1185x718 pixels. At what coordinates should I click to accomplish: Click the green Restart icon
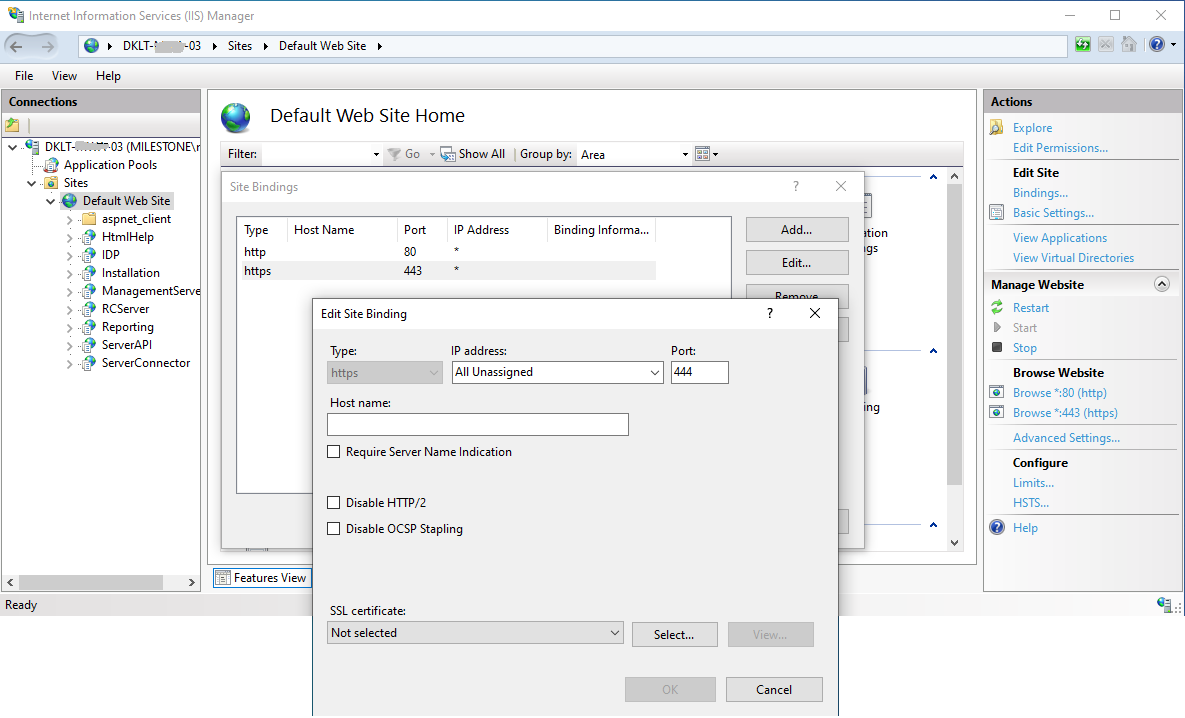997,308
